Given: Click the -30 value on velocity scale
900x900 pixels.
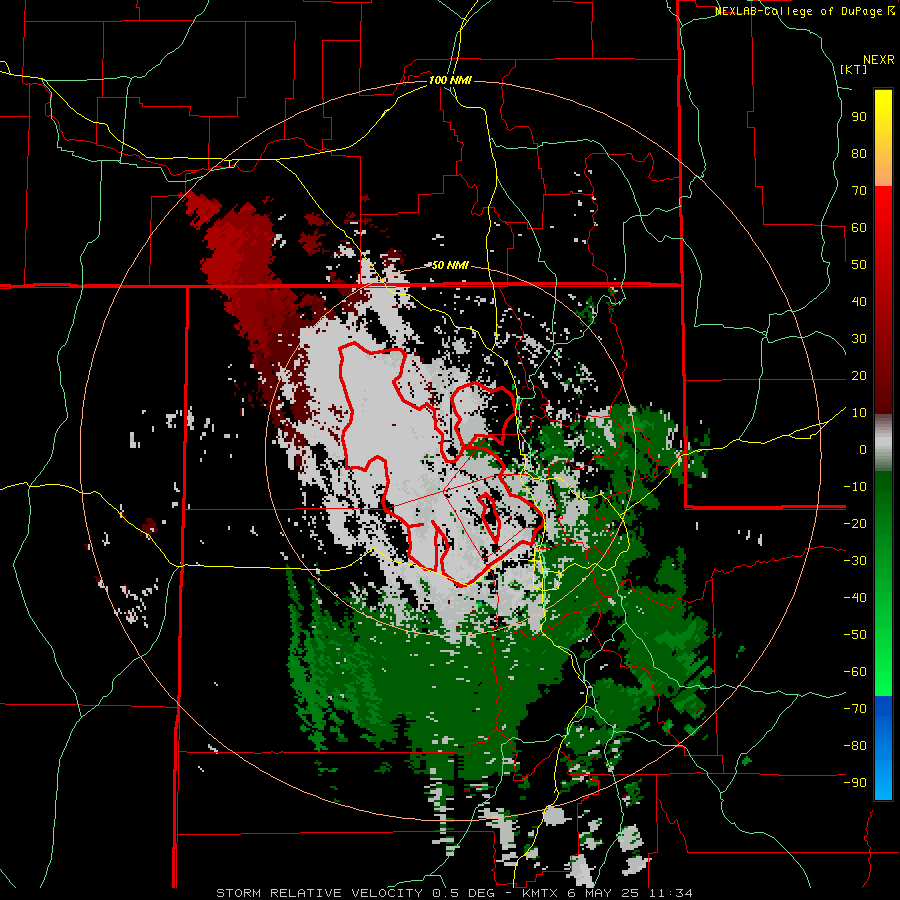Looking at the screenshot, I should 855,561.
